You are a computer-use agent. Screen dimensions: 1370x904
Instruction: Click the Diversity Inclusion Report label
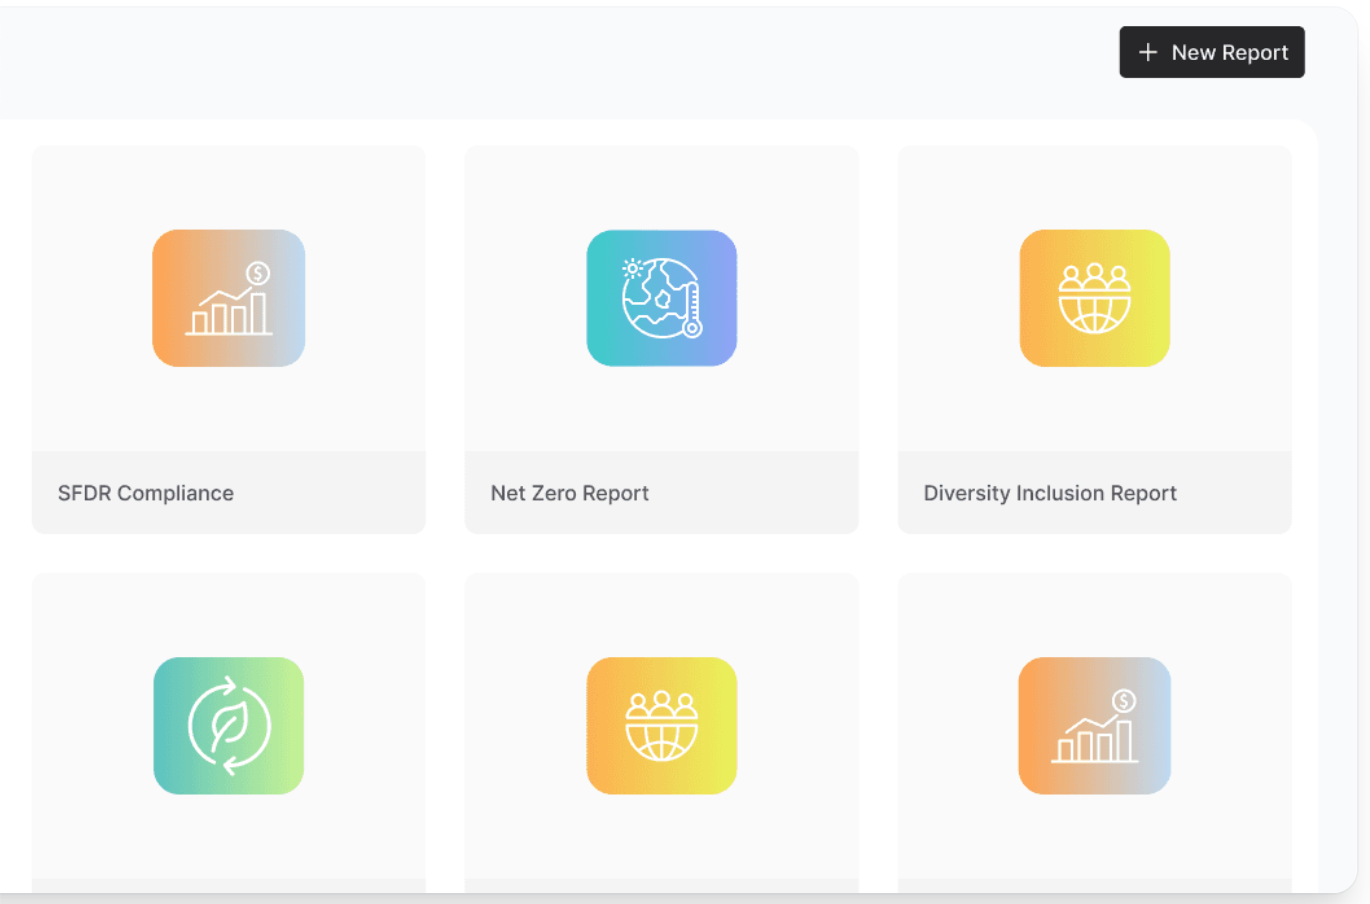coord(1050,493)
